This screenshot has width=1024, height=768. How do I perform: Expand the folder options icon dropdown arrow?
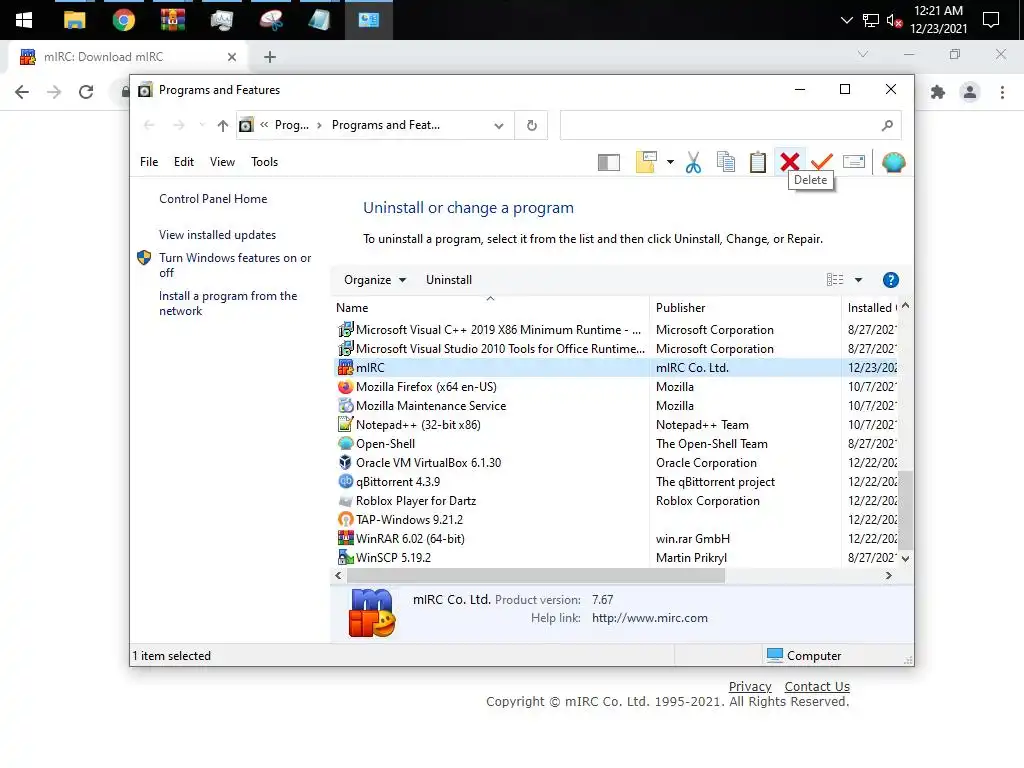point(670,162)
